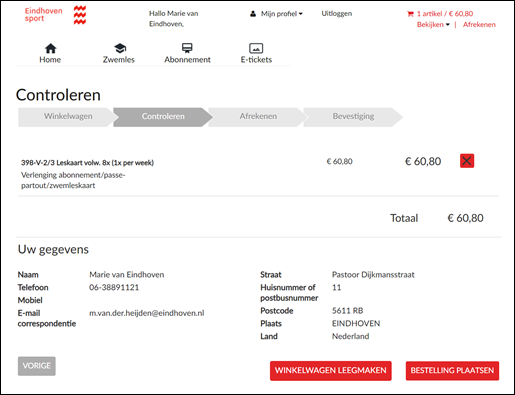Select the Abonnement icon in navigation
515x395 pixels.
187,48
